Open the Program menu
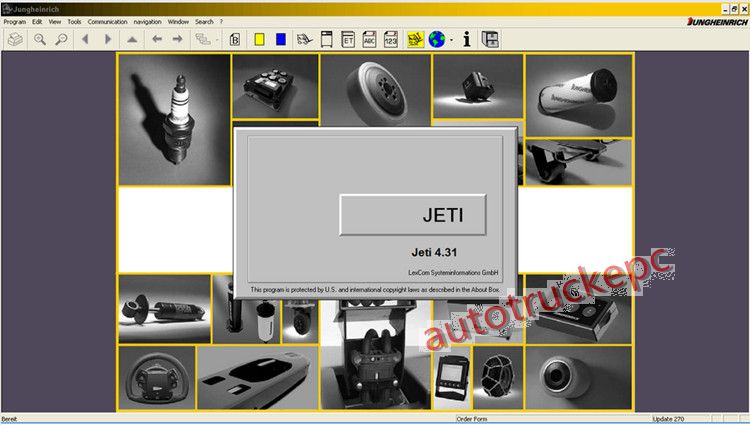The image size is (750, 425). [x=15, y=22]
